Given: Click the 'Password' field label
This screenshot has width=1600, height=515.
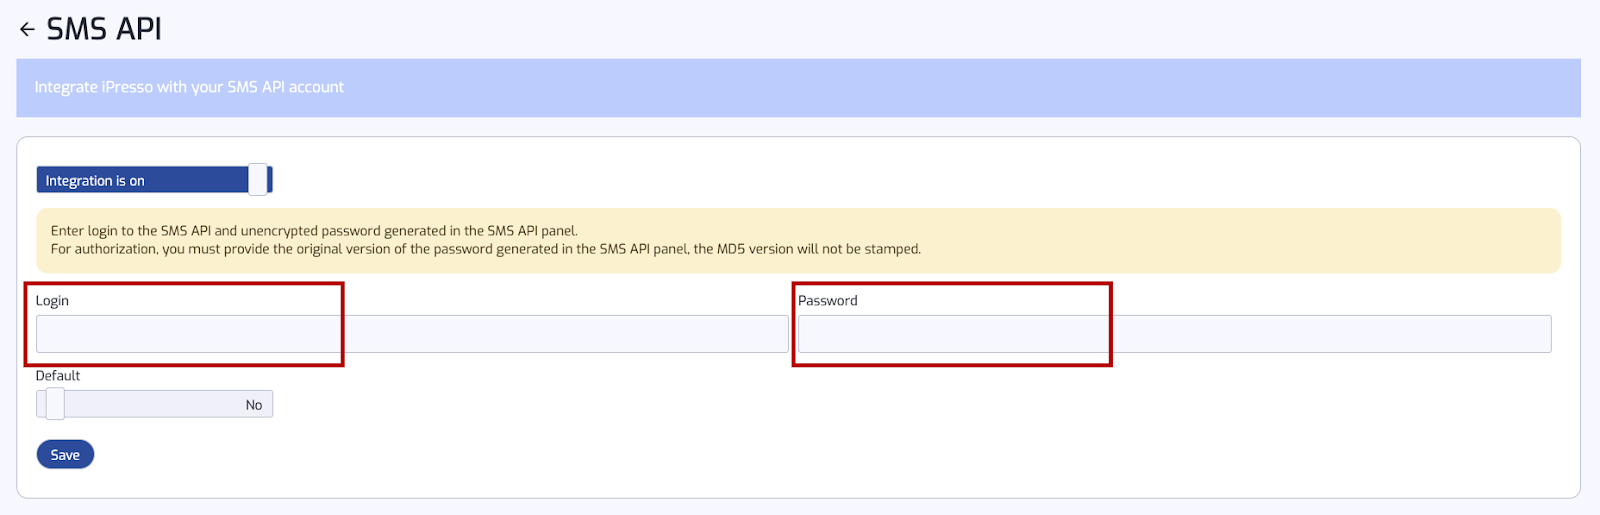Looking at the screenshot, I should (x=828, y=300).
